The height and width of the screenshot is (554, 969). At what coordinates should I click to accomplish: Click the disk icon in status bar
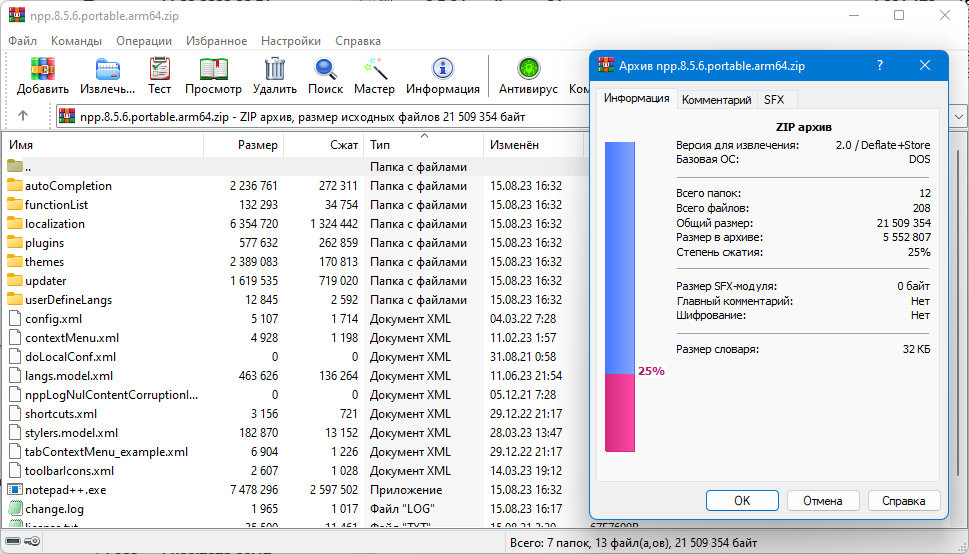(x=13, y=542)
